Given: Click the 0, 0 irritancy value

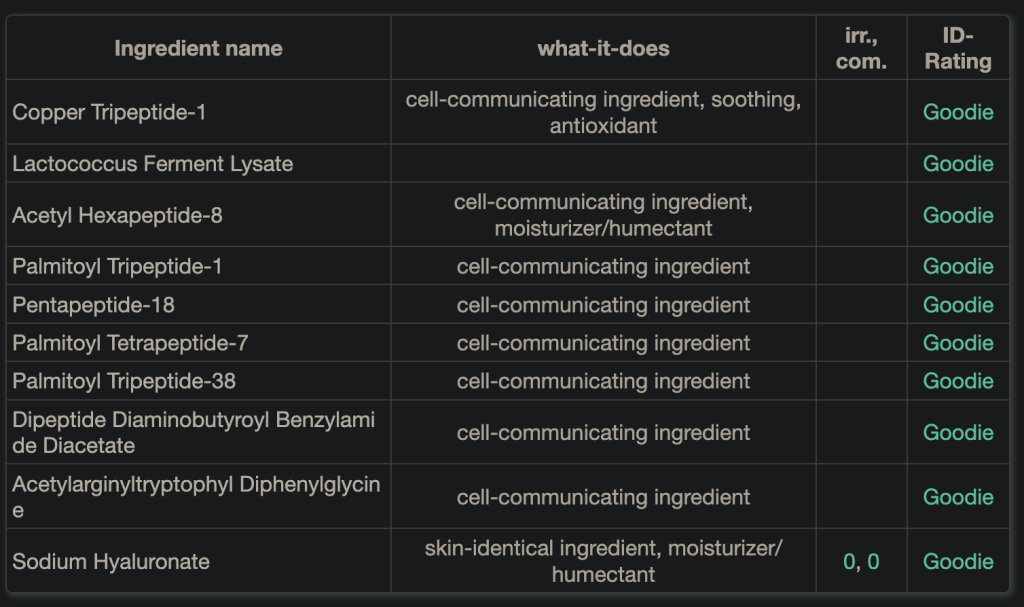Looking at the screenshot, I should pos(861,561).
